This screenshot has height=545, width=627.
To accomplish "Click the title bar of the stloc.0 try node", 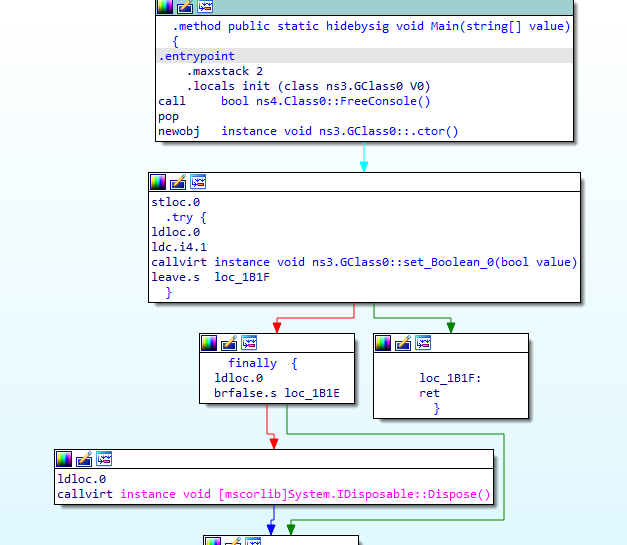I will point(364,182).
